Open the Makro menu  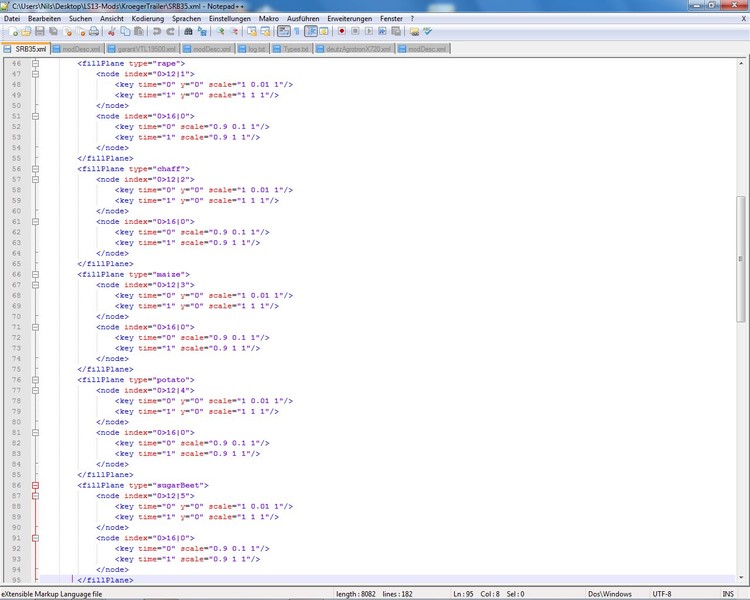[269, 19]
